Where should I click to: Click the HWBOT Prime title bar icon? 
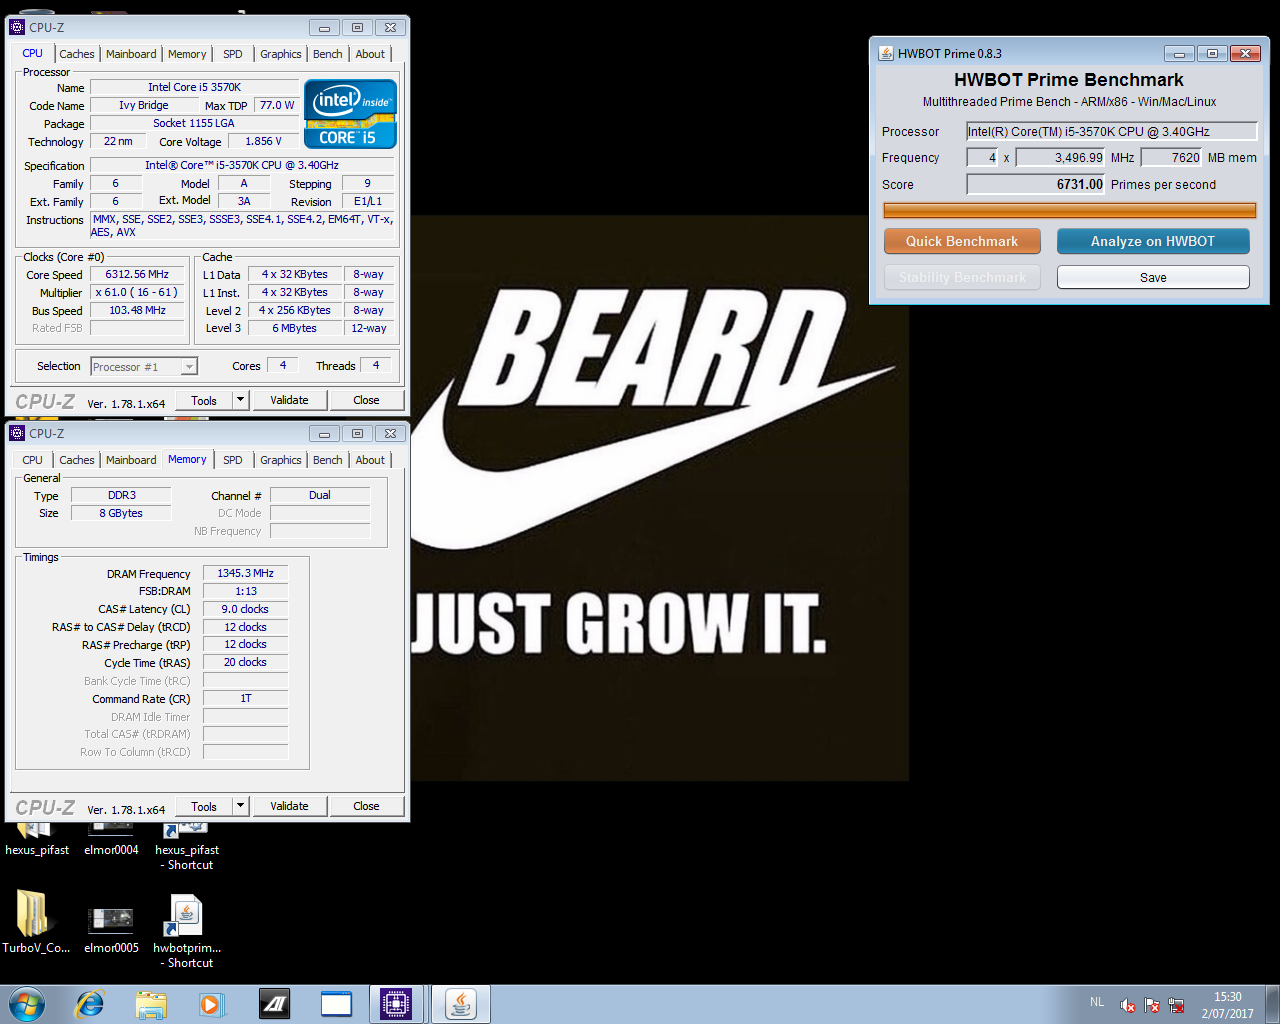[x=886, y=53]
